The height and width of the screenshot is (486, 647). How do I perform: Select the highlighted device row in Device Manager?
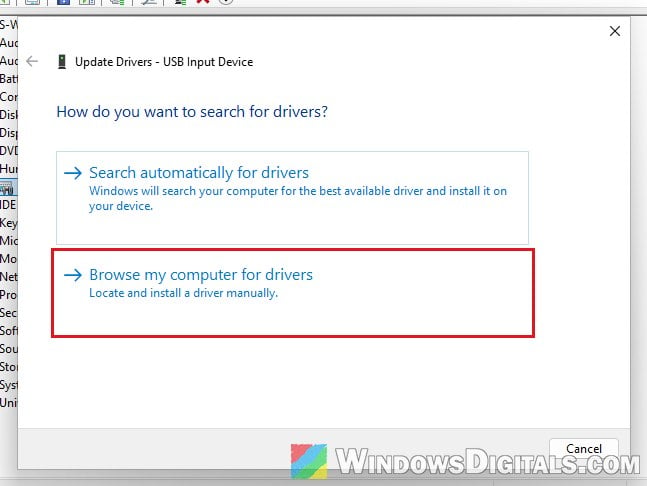[8, 188]
